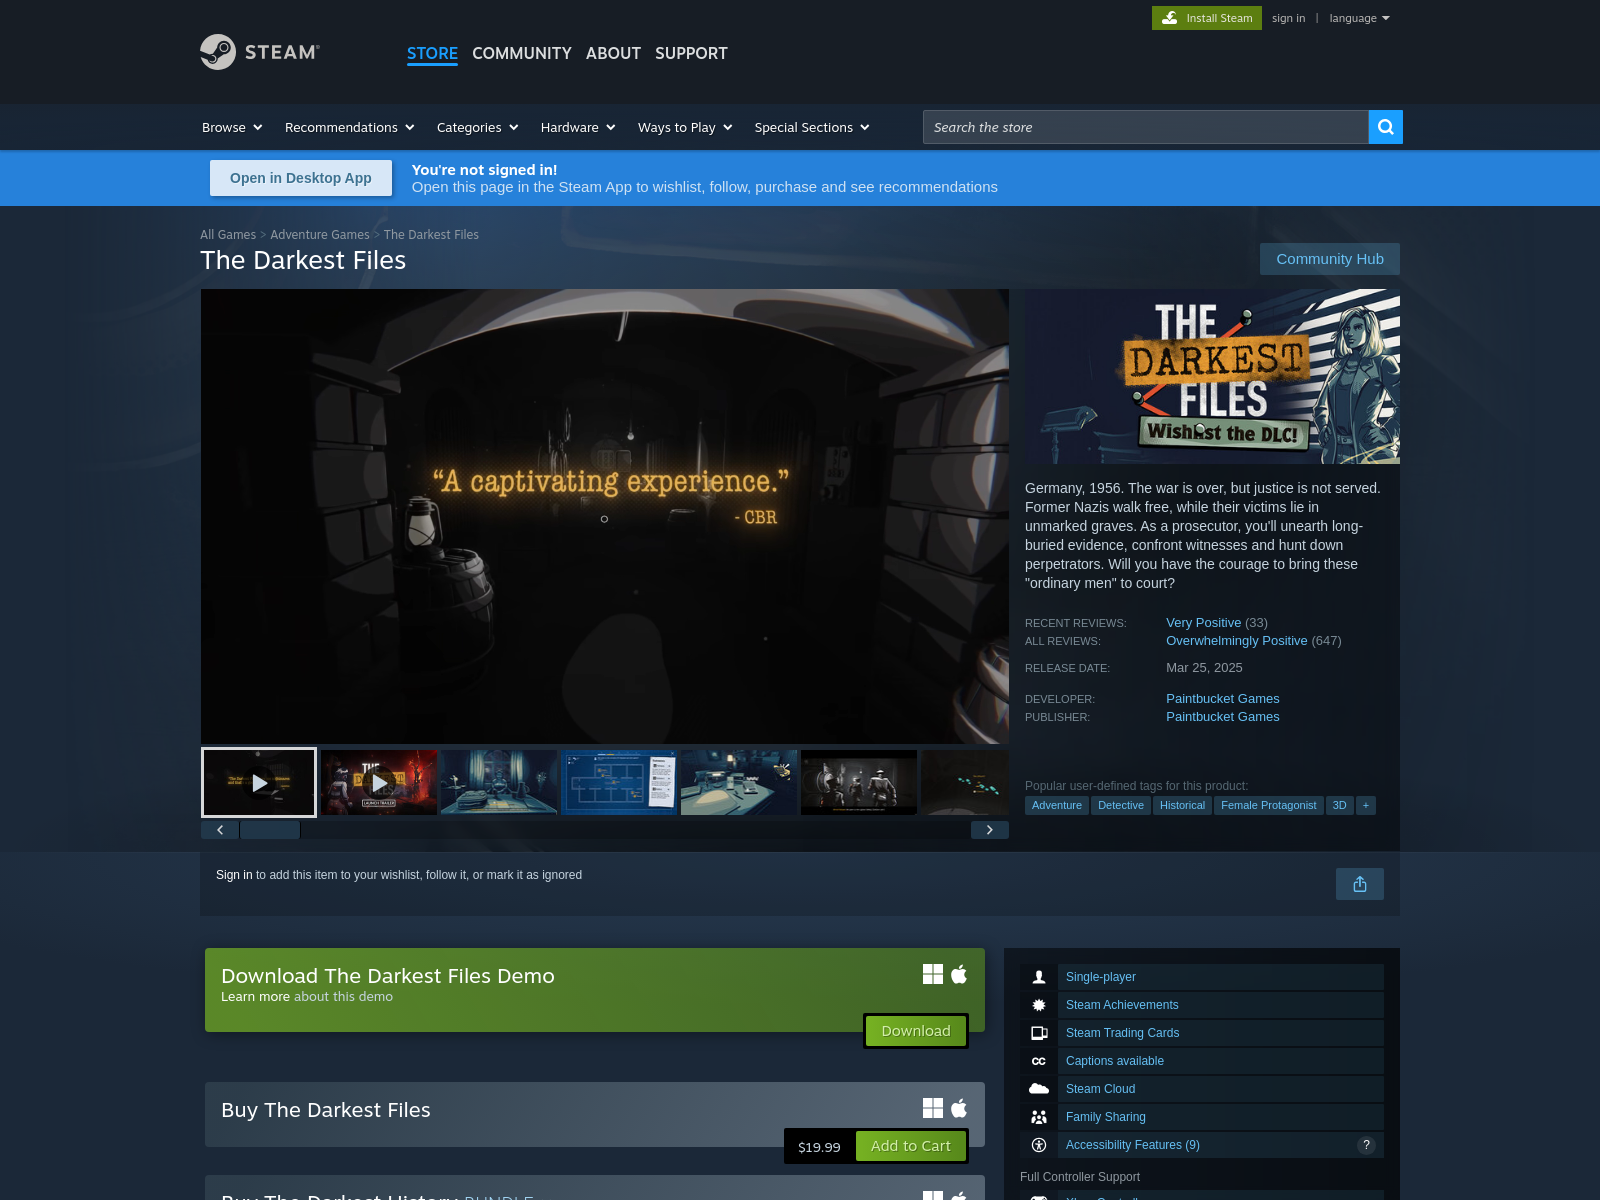
Task: Expand more tags with the plus button
Action: coord(1366,805)
